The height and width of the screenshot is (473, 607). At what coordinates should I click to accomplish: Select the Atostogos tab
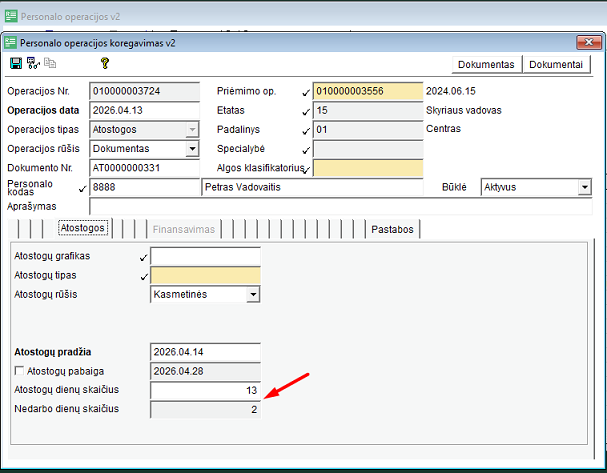point(83,229)
